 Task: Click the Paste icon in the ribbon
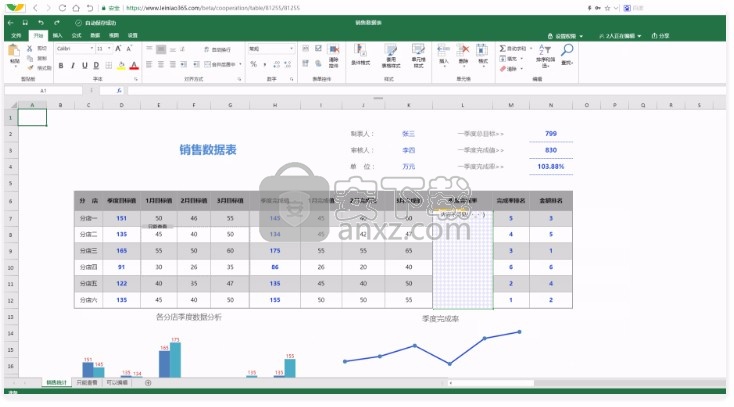[x=14, y=52]
